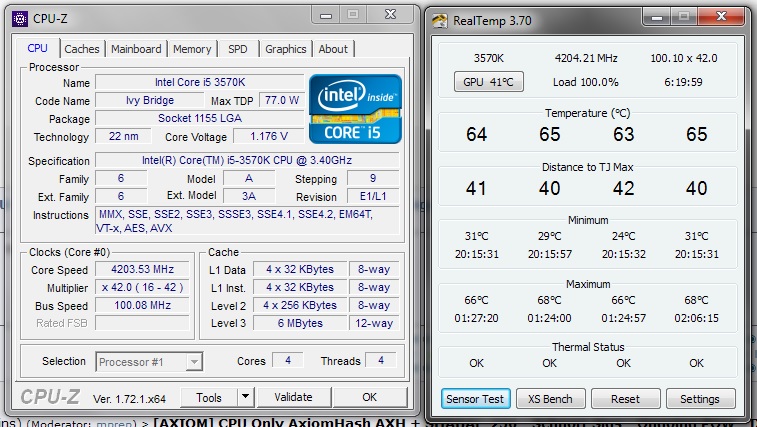Click the Tools button in CPU-Z

(x=209, y=397)
